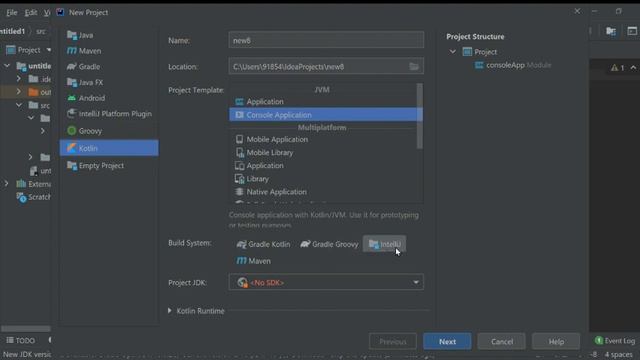Click src breadcrumb in navigation bar
The image size is (640, 360).
(x=41, y=31)
